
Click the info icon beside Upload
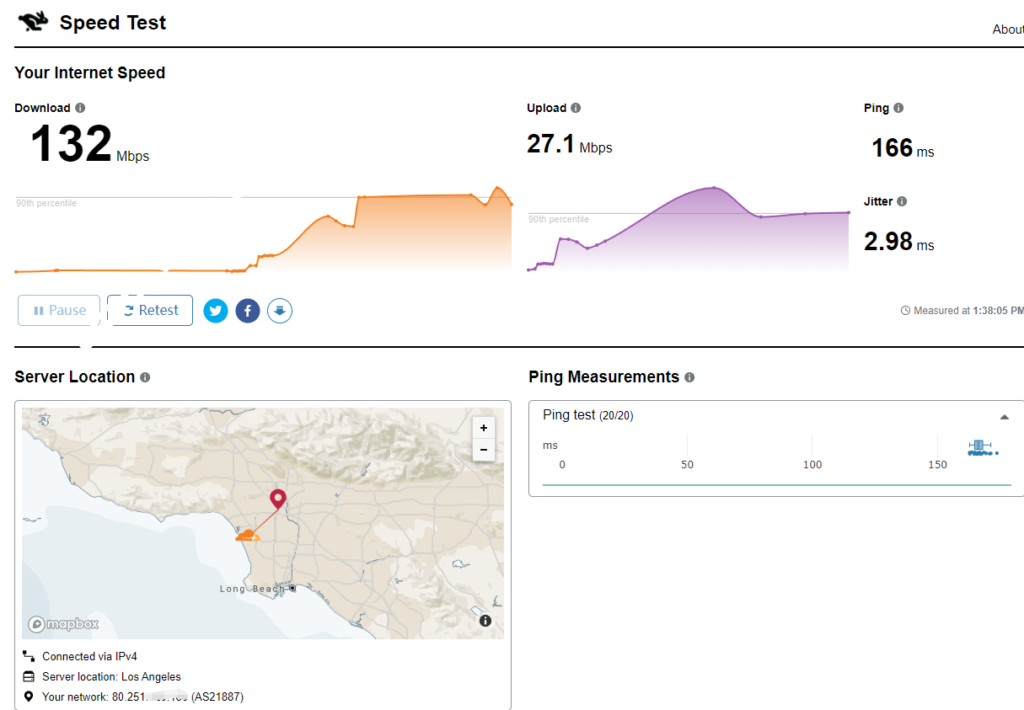575,108
